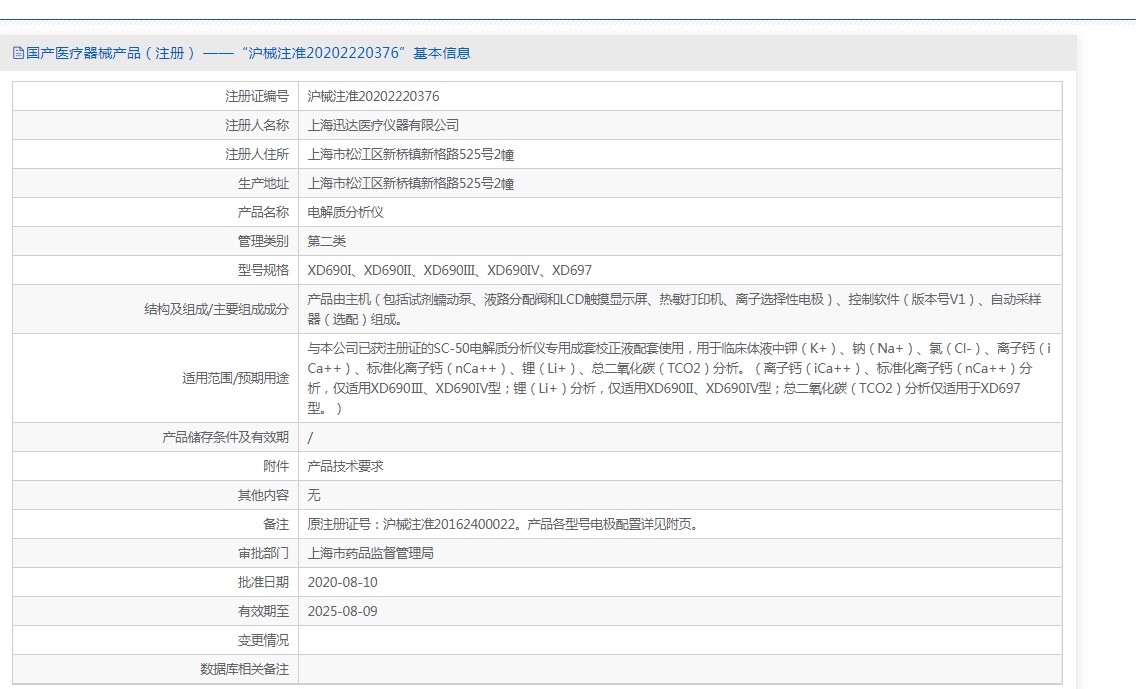Click the 注册人名称 label

pos(256,125)
